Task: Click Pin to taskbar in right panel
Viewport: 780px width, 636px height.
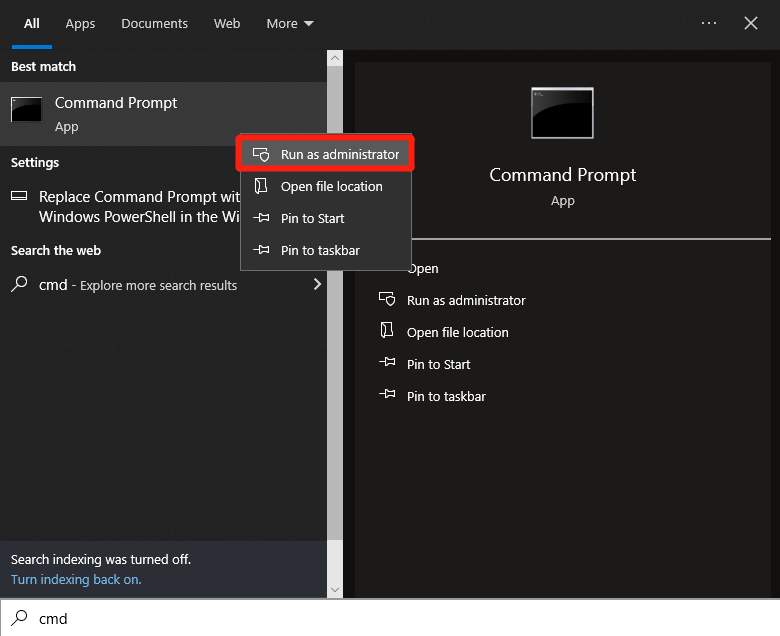Action: pyautogui.click(x=446, y=396)
